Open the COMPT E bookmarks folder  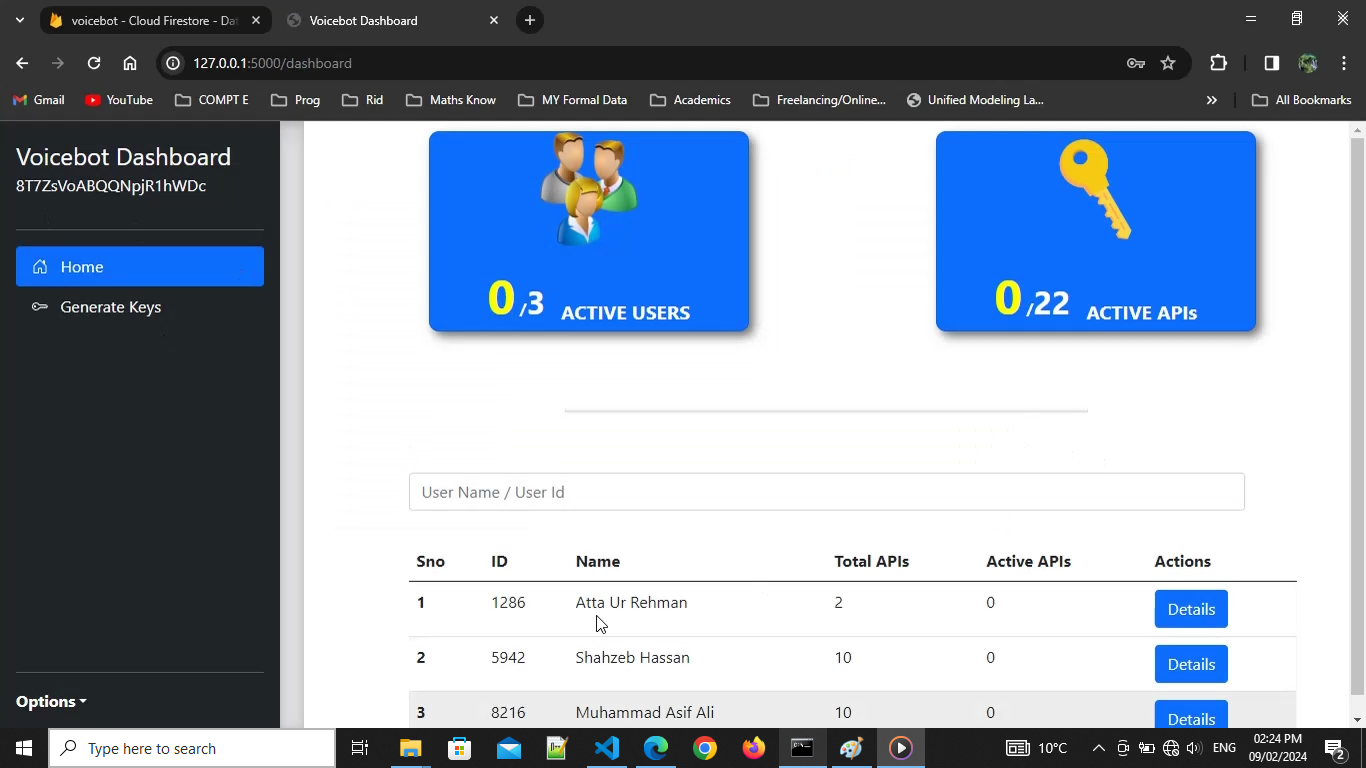(x=211, y=100)
